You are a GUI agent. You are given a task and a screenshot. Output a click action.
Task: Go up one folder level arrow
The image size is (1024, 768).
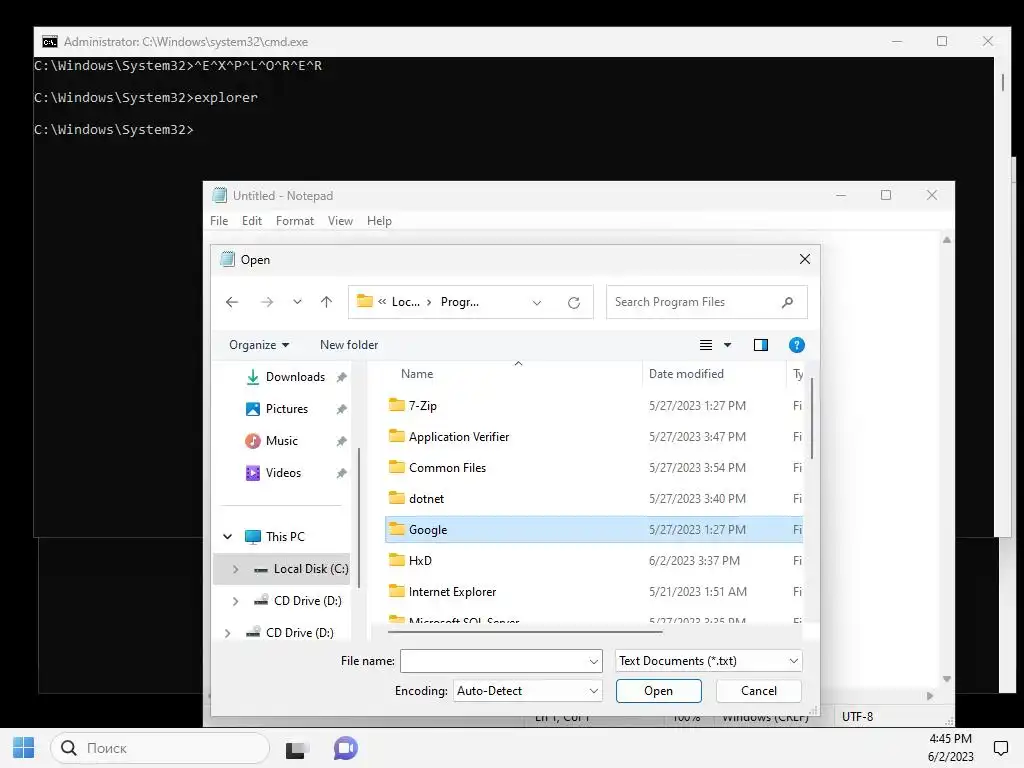(x=327, y=302)
